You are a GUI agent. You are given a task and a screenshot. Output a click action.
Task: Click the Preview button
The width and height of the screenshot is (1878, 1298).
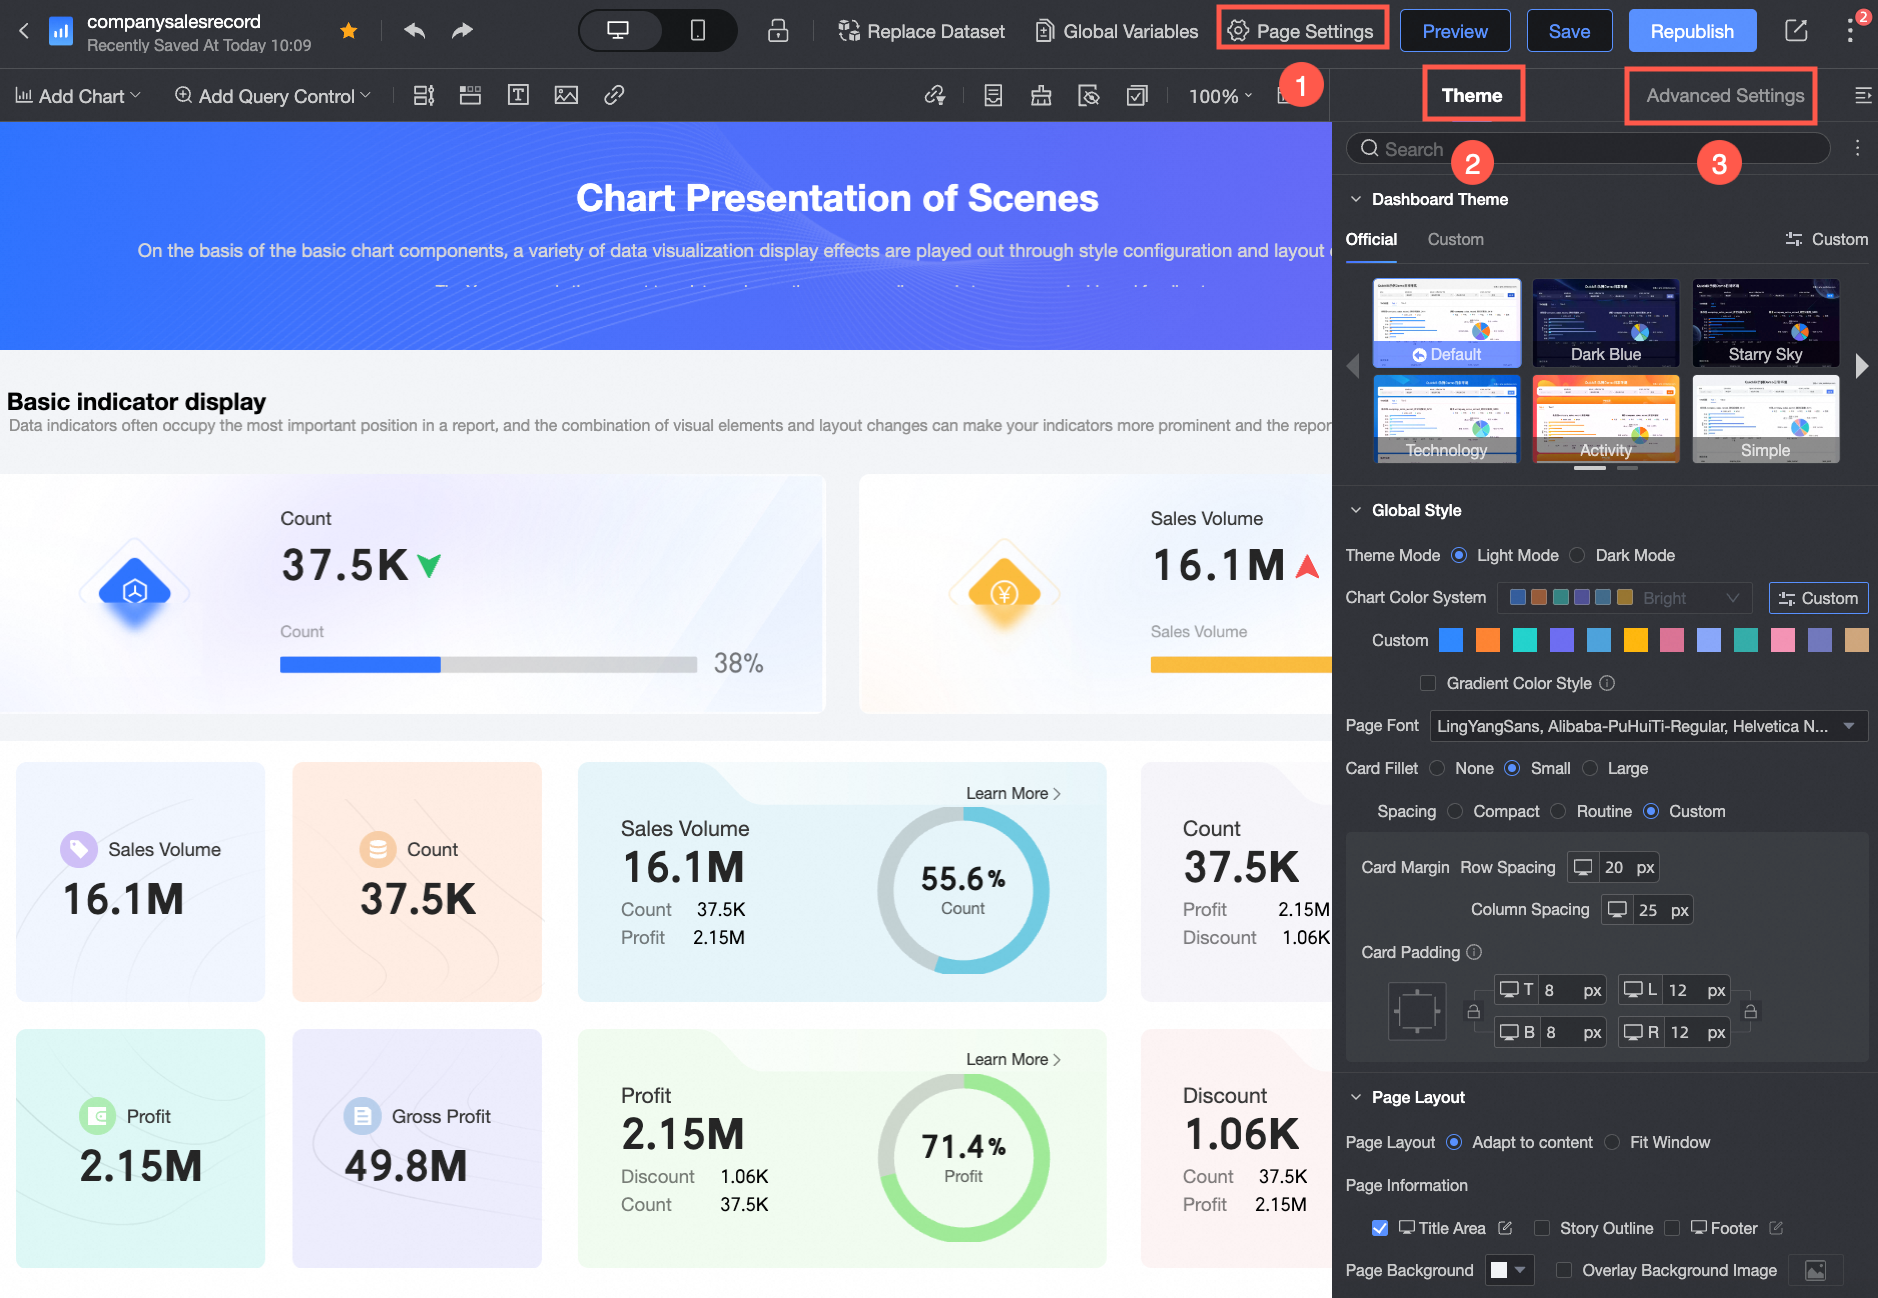point(1455,31)
